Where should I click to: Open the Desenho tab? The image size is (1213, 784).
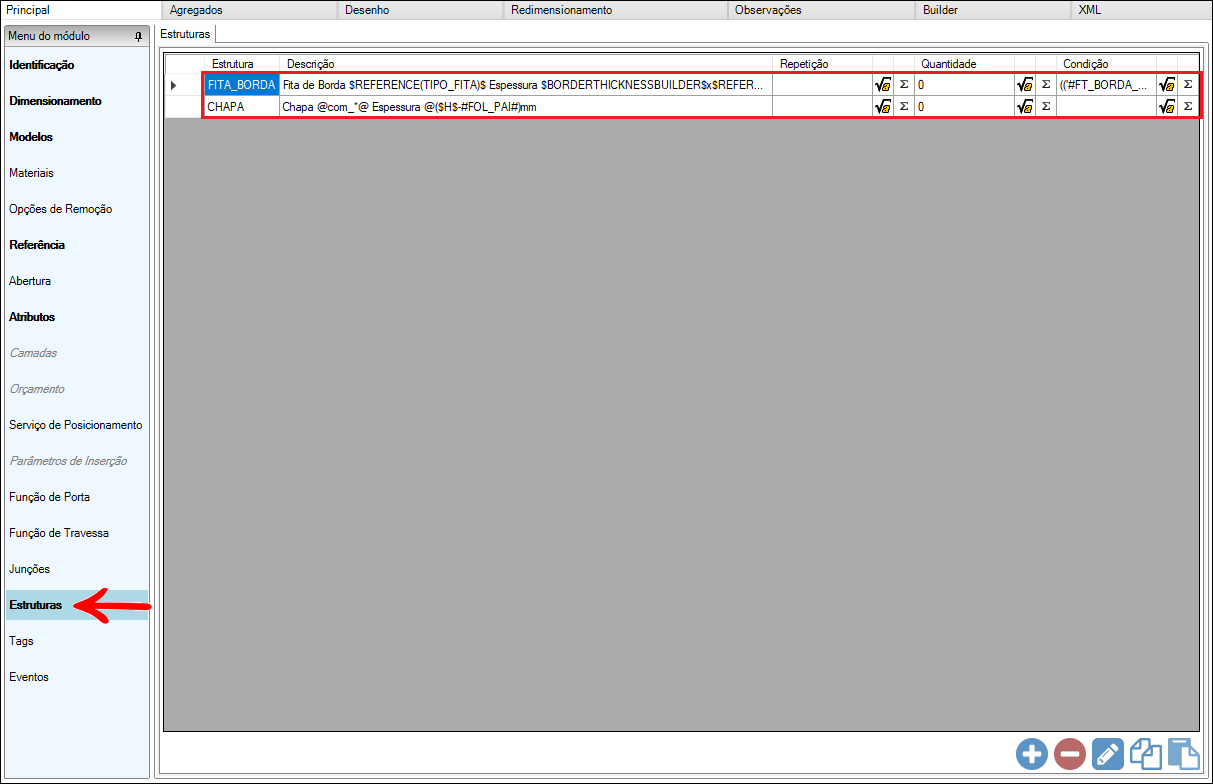420,10
